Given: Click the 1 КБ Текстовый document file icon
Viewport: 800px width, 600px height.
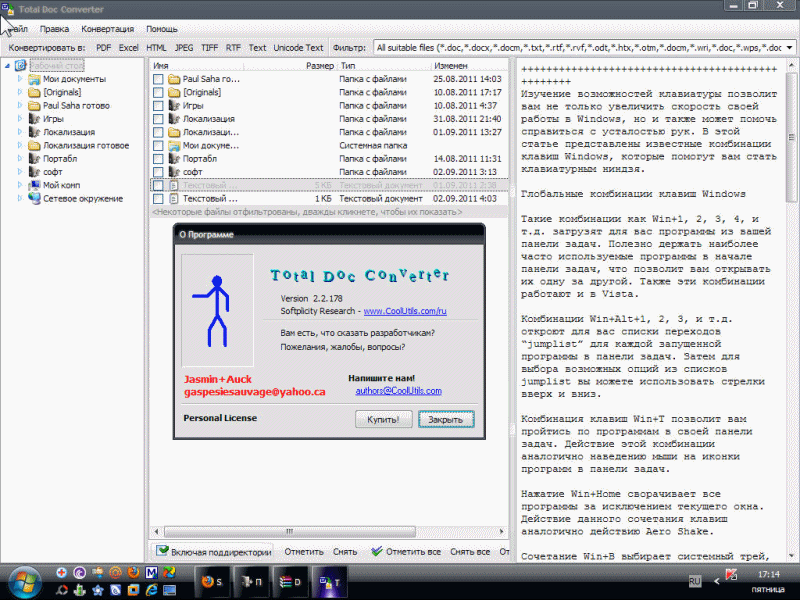Looking at the screenshot, I should pos(174,198).
